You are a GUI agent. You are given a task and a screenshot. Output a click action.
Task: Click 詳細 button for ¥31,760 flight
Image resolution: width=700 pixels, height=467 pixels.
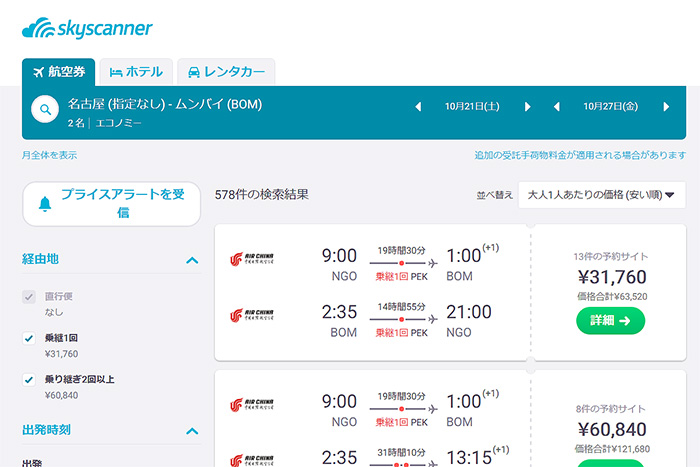[610, 320]
